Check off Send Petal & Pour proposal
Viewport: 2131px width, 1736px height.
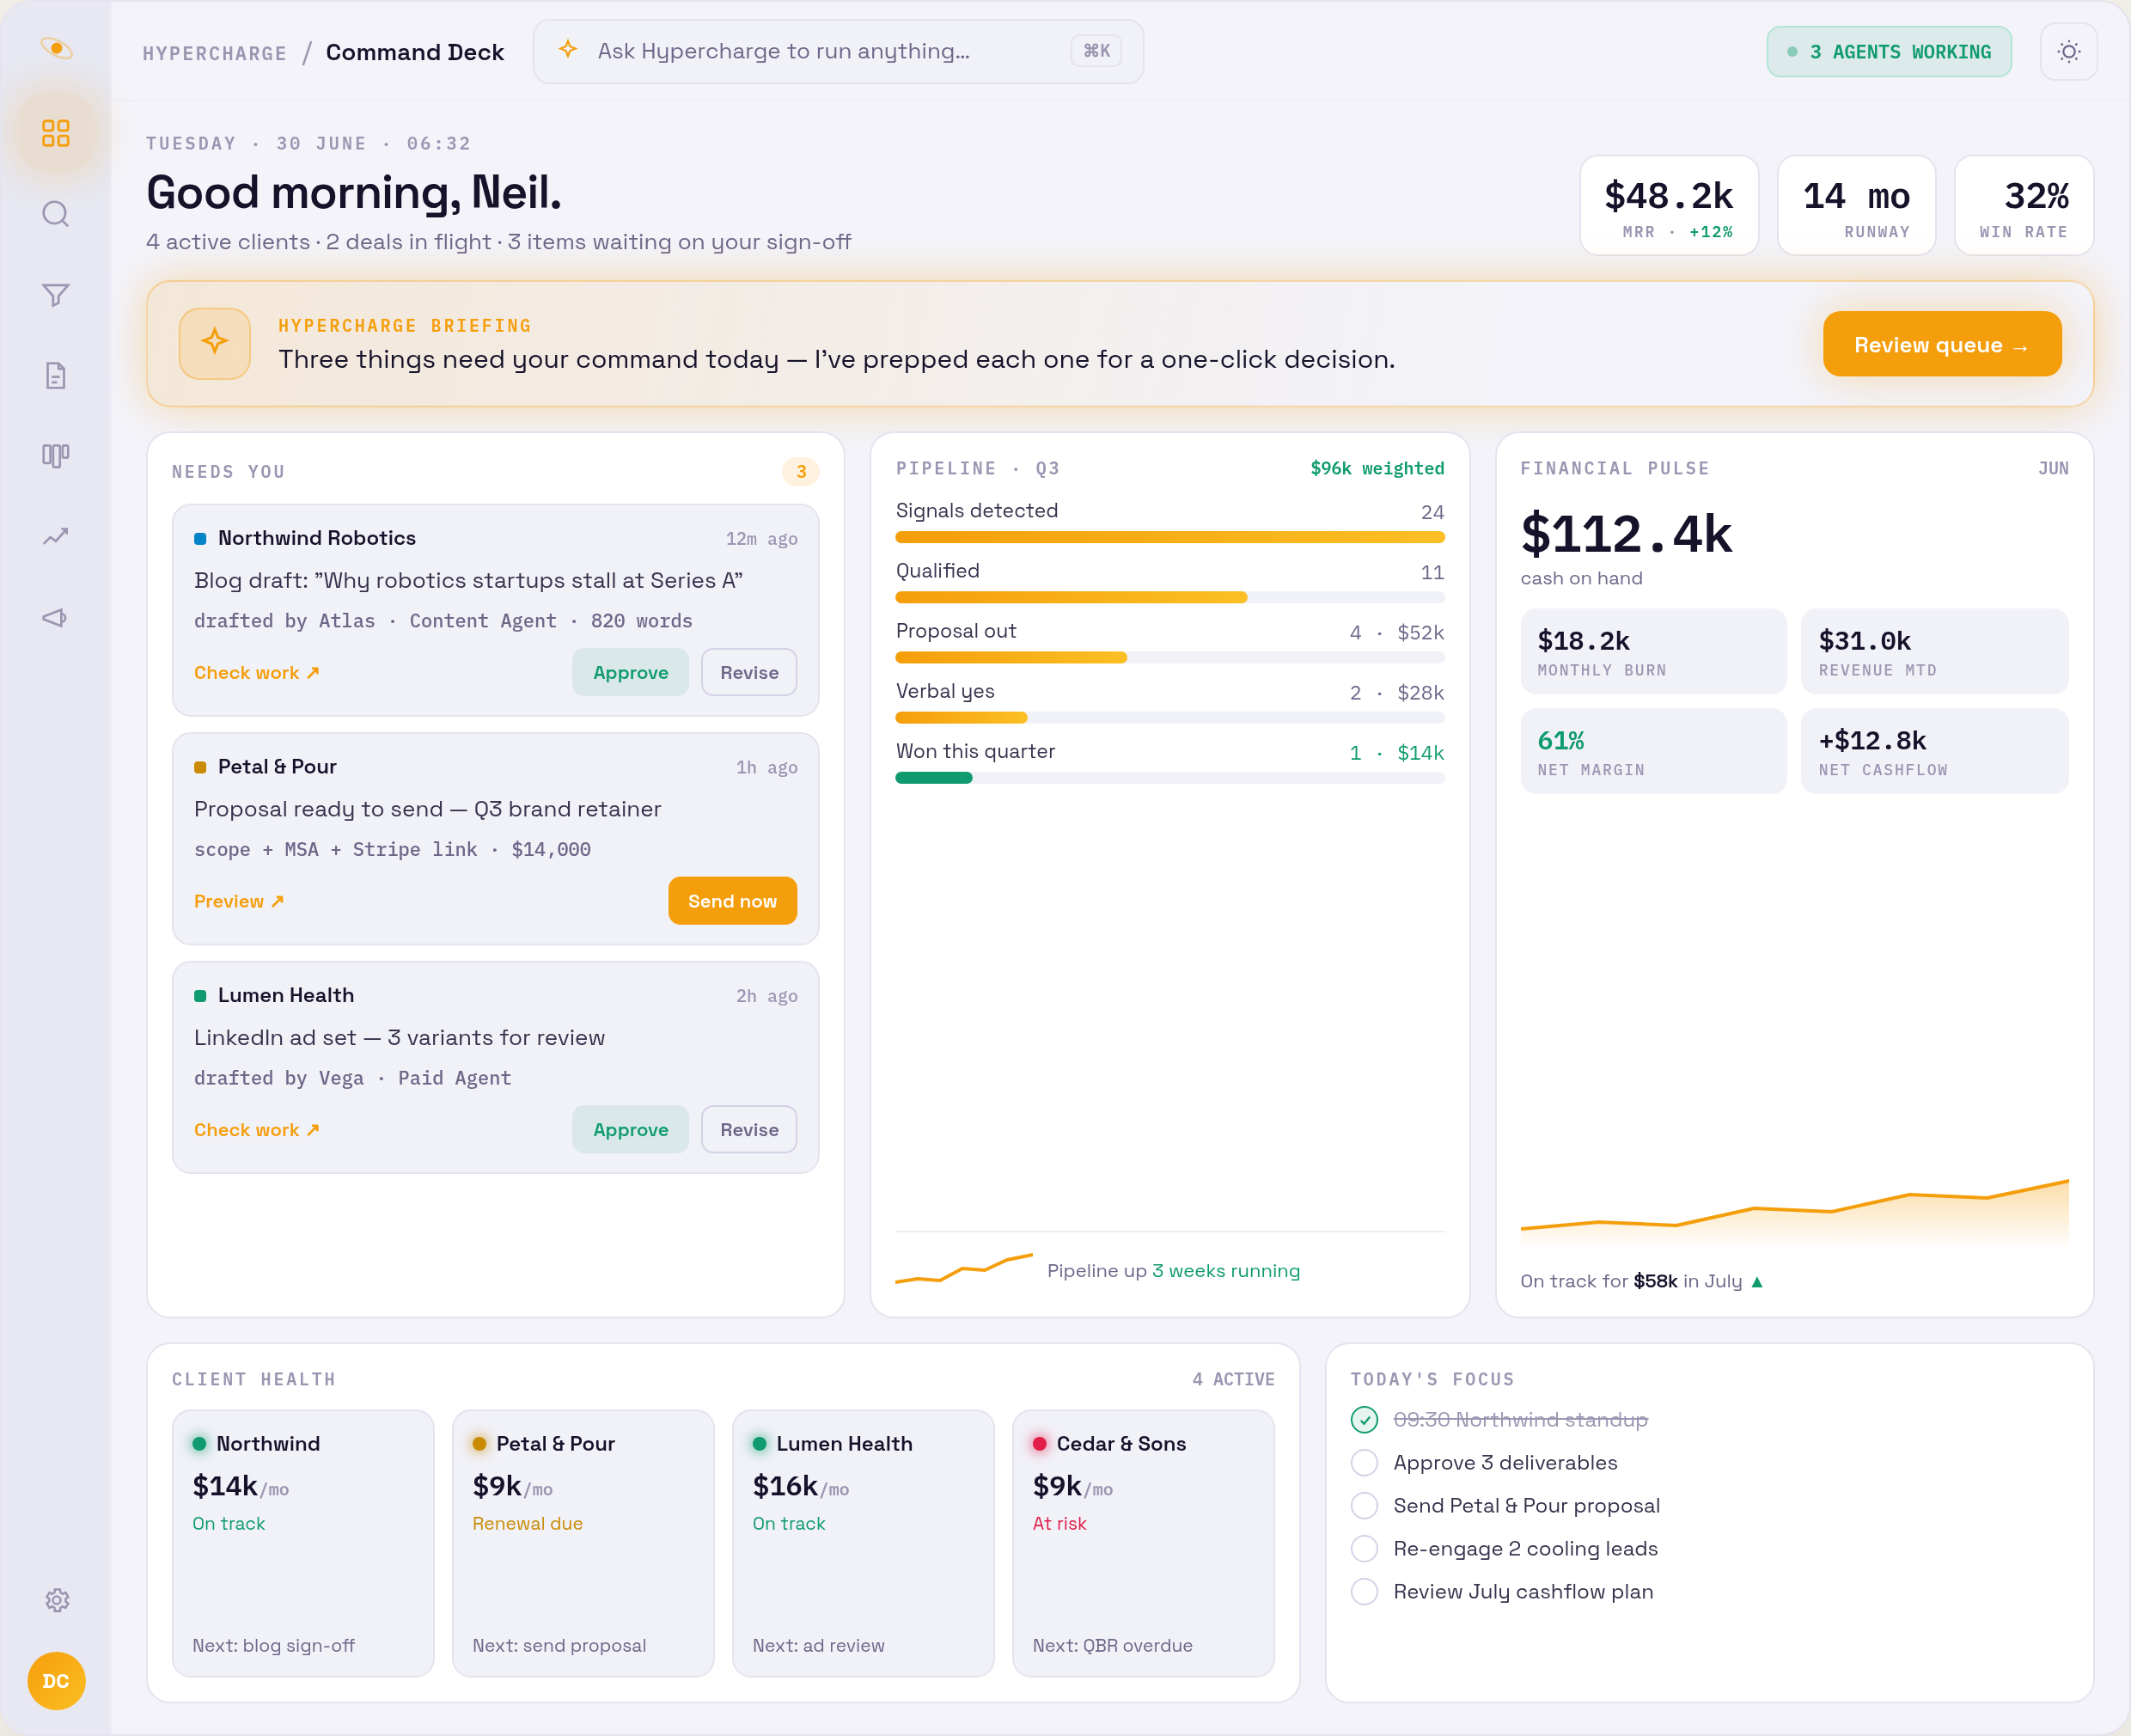(1364, 1506)
